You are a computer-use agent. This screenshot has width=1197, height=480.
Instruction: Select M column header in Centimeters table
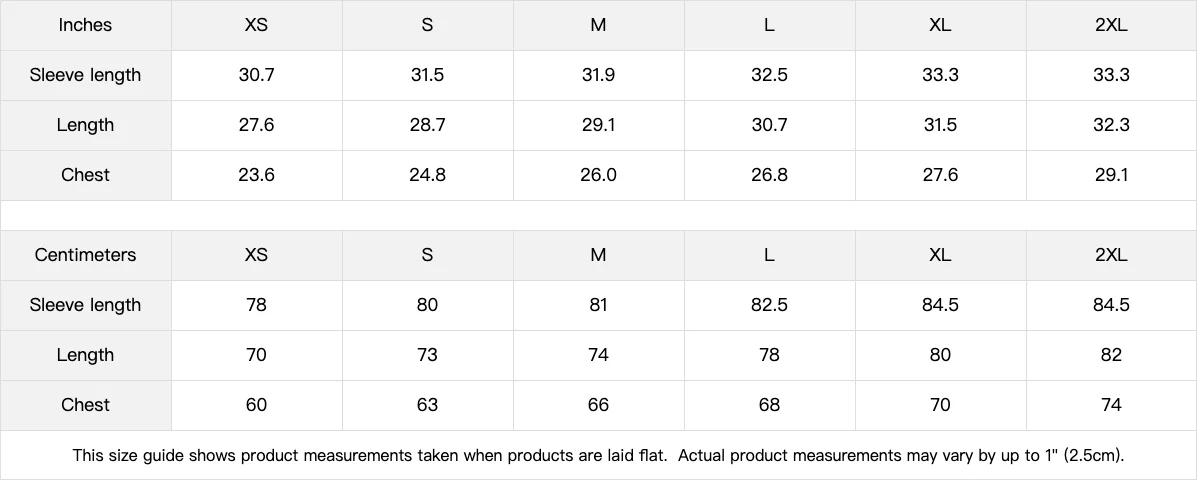coord(598,255)
